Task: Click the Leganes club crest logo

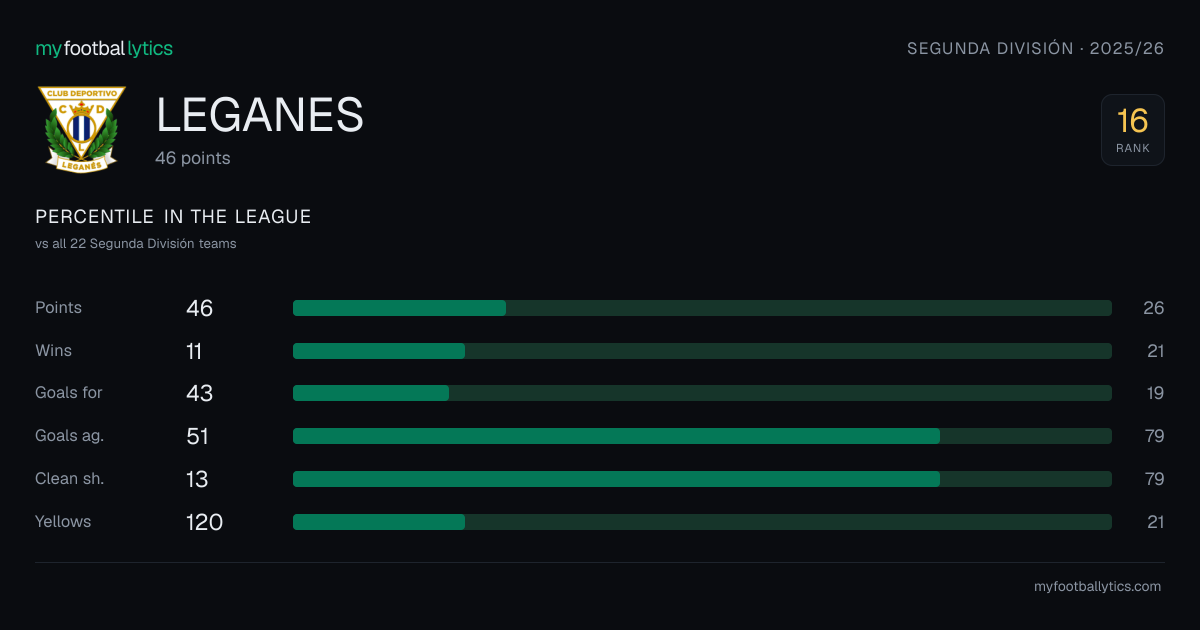Action: click(x=82, y=129)
